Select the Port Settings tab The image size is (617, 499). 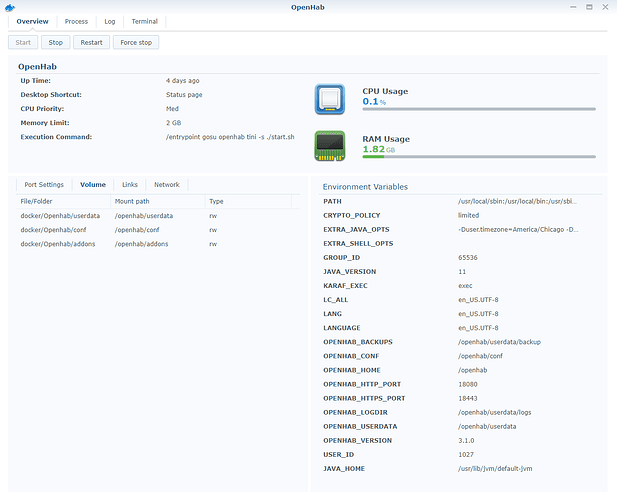tap(44, 185)
